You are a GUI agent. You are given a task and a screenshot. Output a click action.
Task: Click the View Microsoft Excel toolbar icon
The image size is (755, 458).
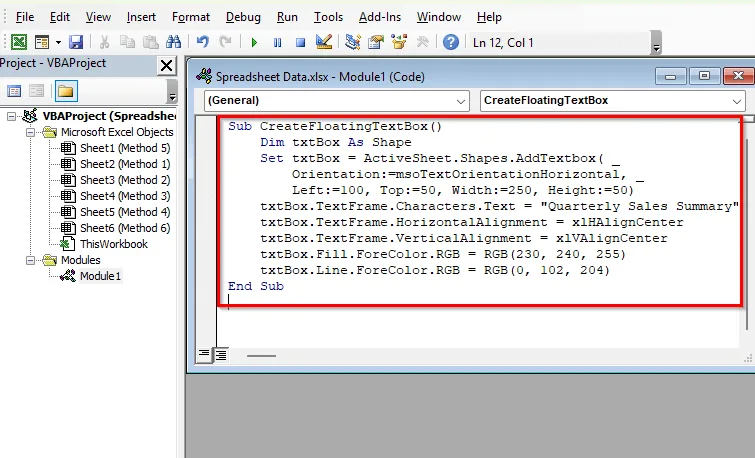(x=19, y=42)
